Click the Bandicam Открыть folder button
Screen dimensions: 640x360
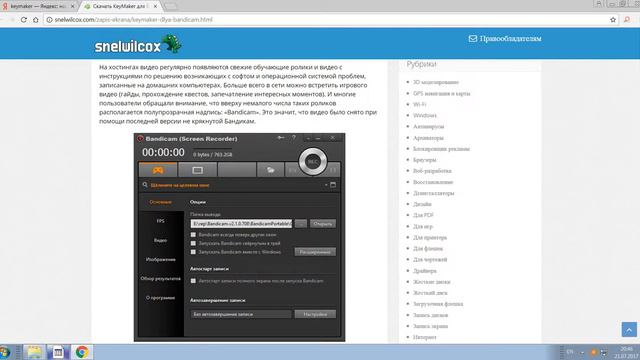322,224
